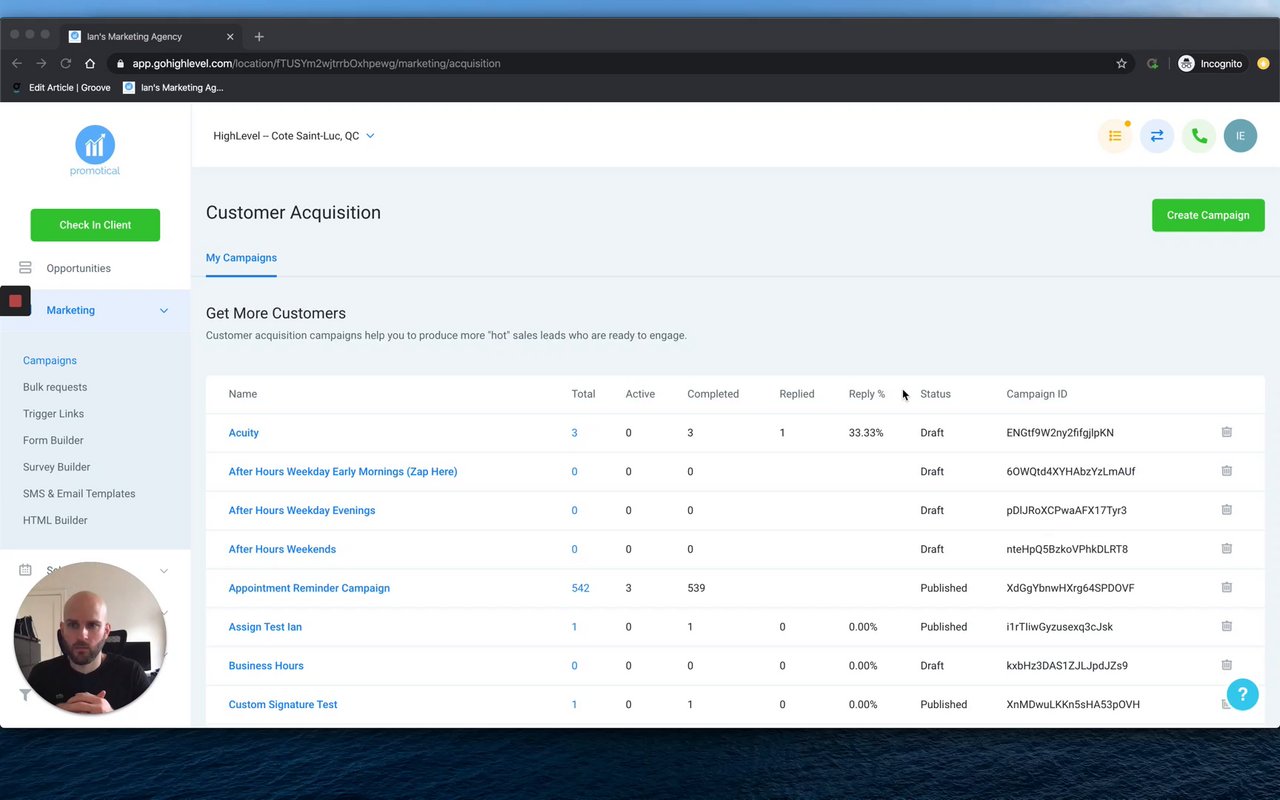Click the Reply % column header
Screen dimensions: 1280x800
[x=867, y=394]
